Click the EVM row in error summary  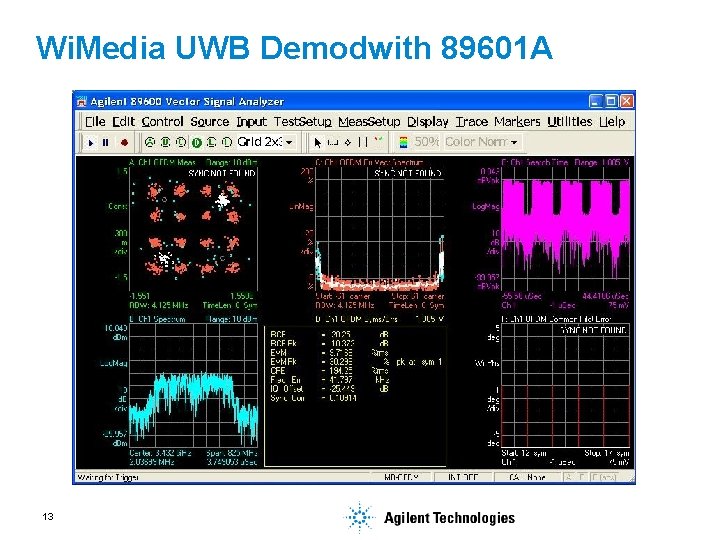tap(330, 353)
